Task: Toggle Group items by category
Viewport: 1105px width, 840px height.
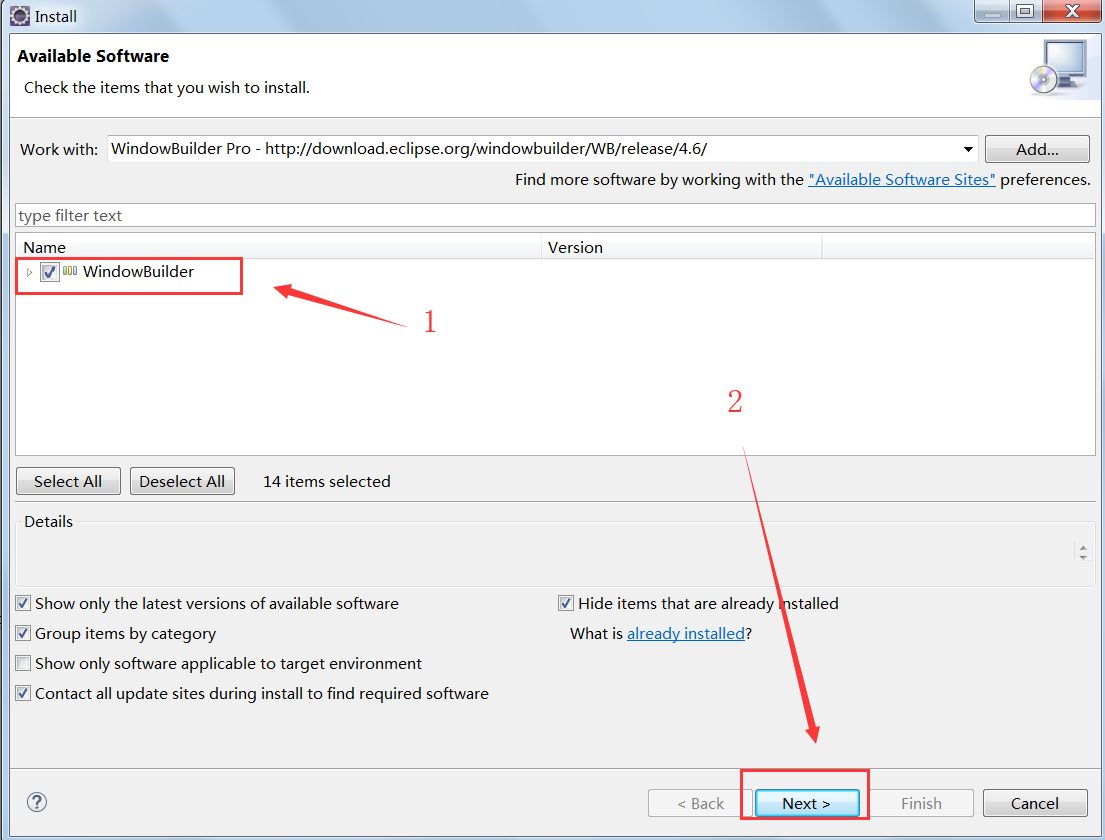Action: coord(23,633)
